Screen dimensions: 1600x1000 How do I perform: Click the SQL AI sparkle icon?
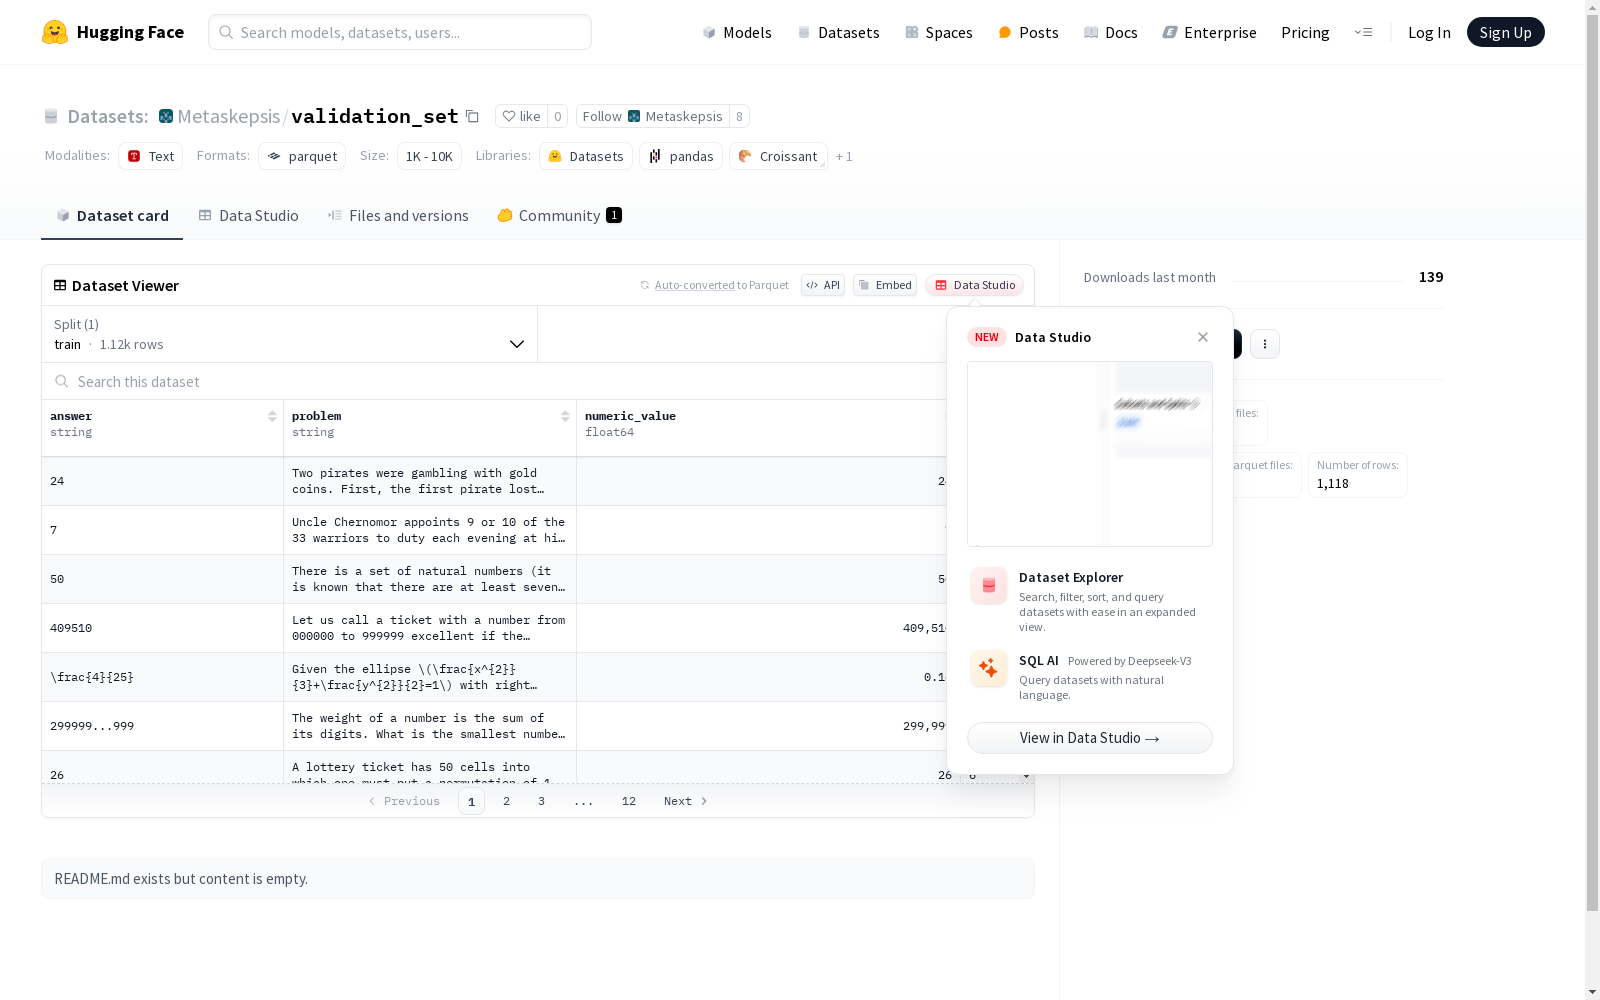point(989,668)
